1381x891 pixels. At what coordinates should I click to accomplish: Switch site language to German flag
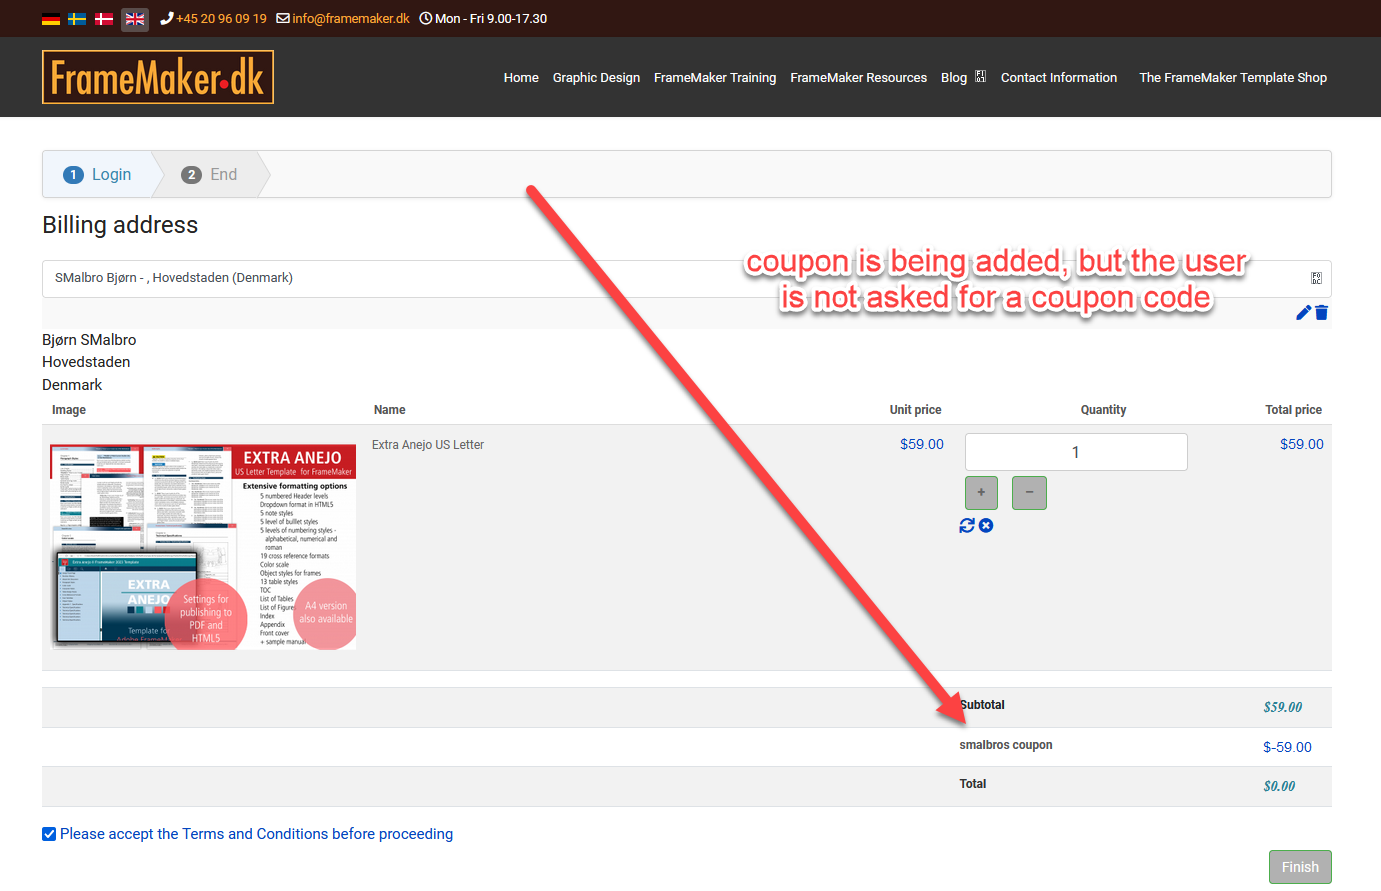point(51,19)
